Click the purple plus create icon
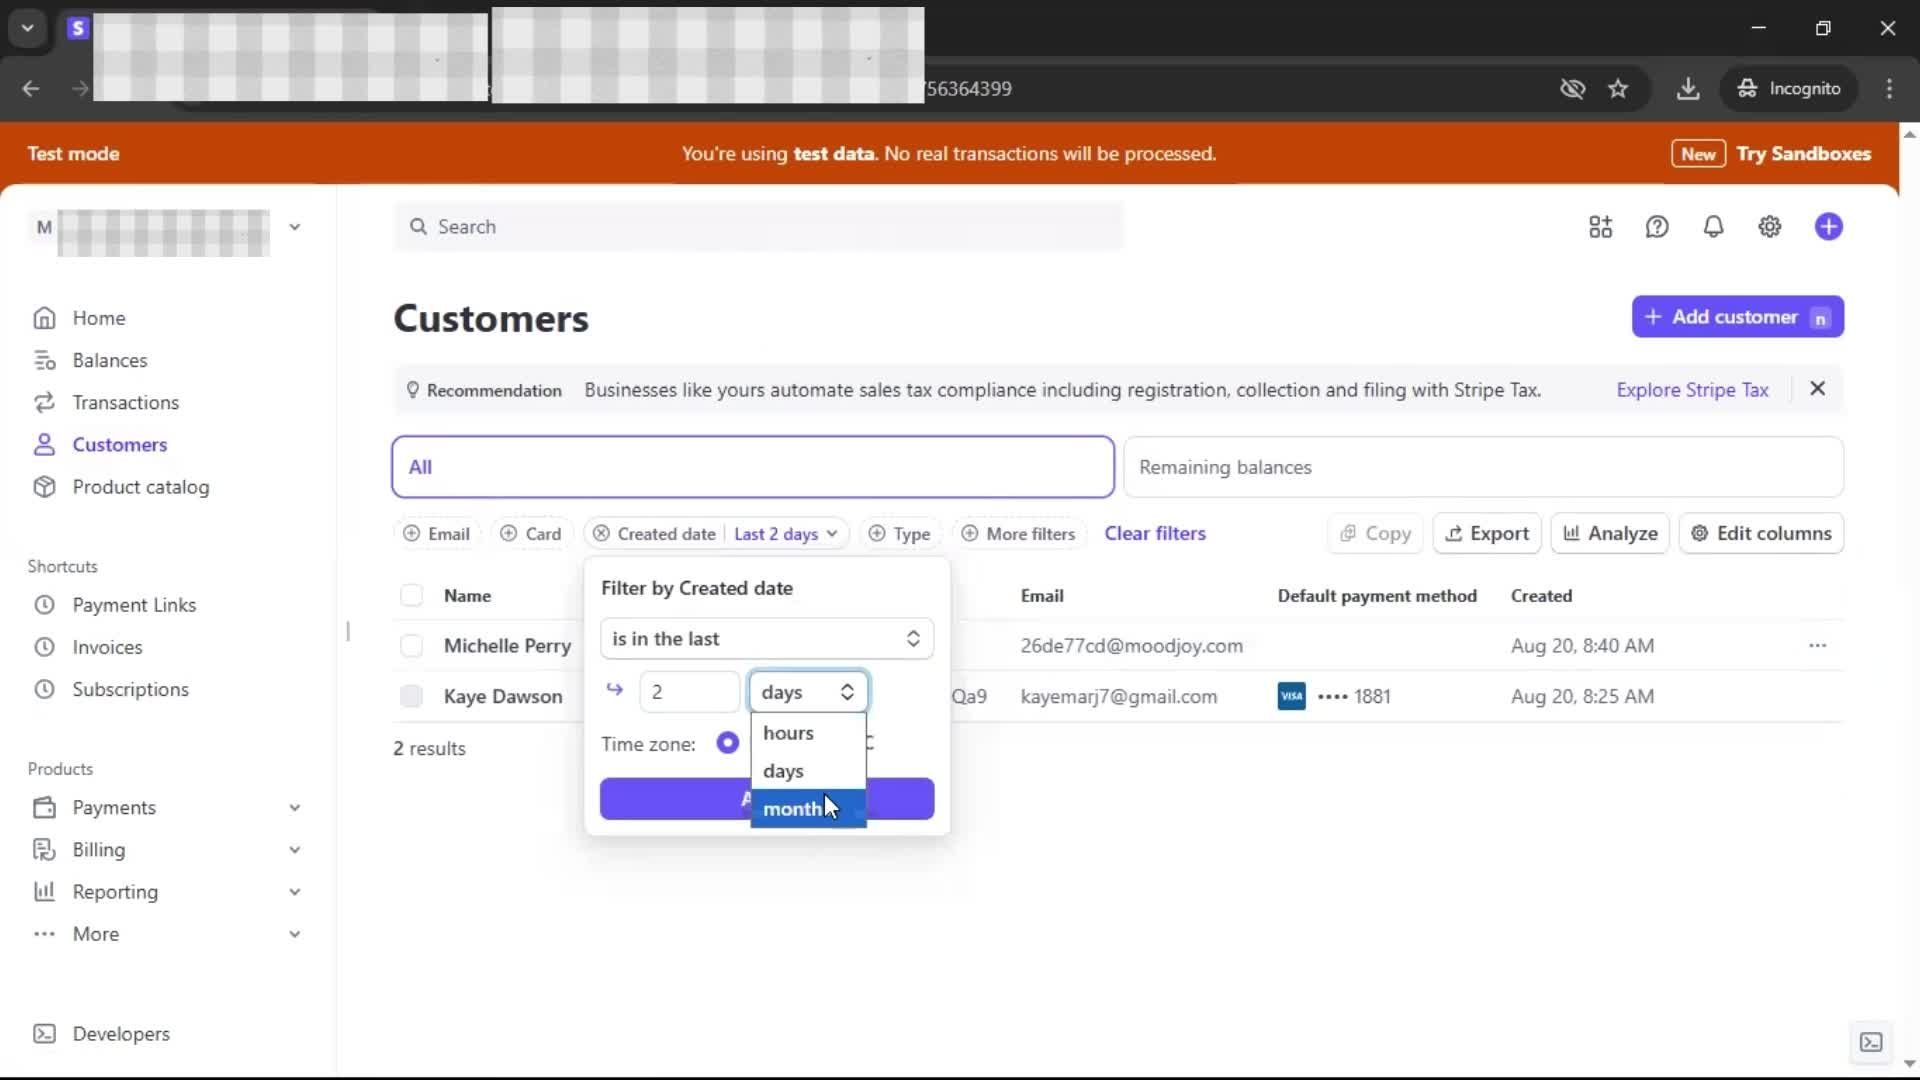1920x1080 pixels. [x=1828, y=227]
